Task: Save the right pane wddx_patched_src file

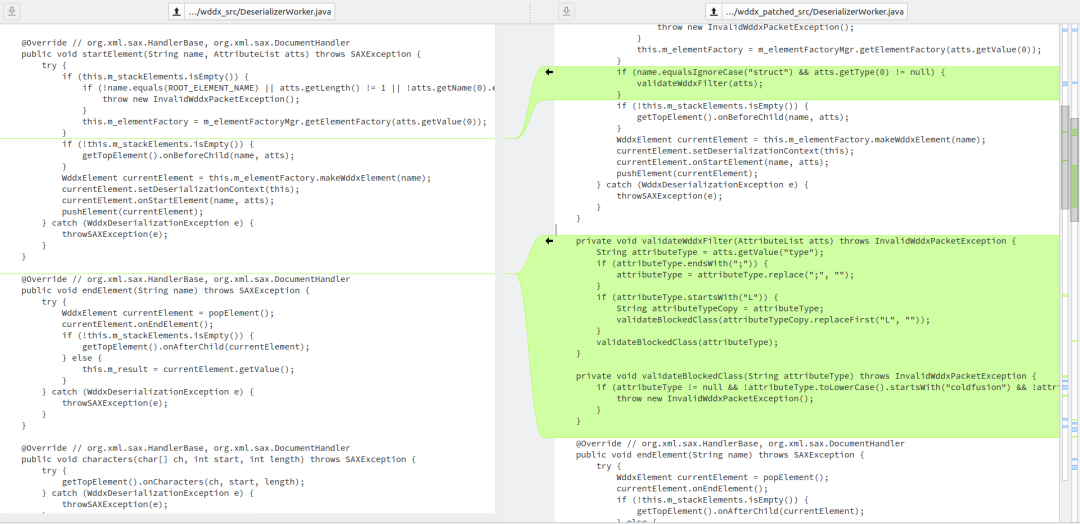Action: click(565, 11)
